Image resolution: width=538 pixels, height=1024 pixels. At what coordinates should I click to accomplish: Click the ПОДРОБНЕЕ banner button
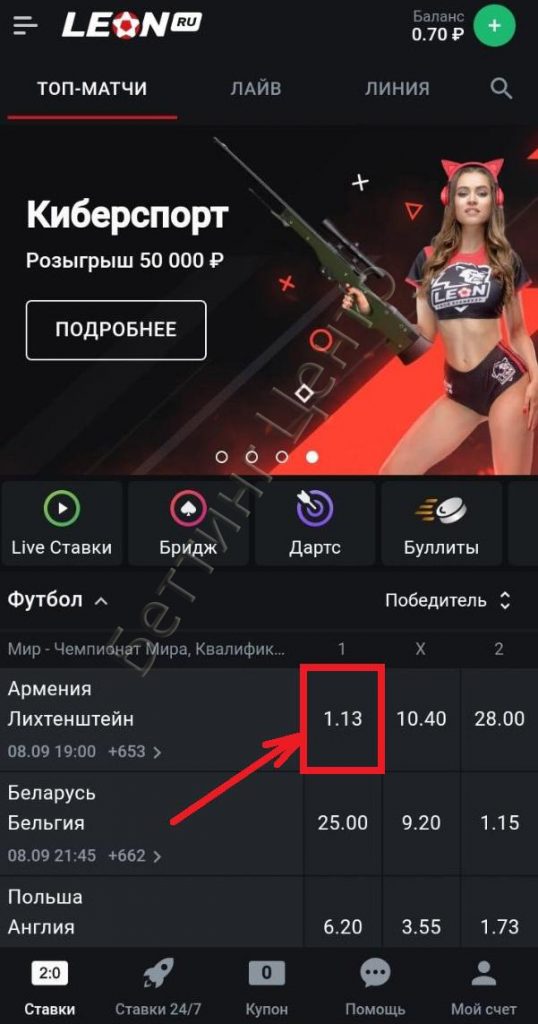coord(116,330)
